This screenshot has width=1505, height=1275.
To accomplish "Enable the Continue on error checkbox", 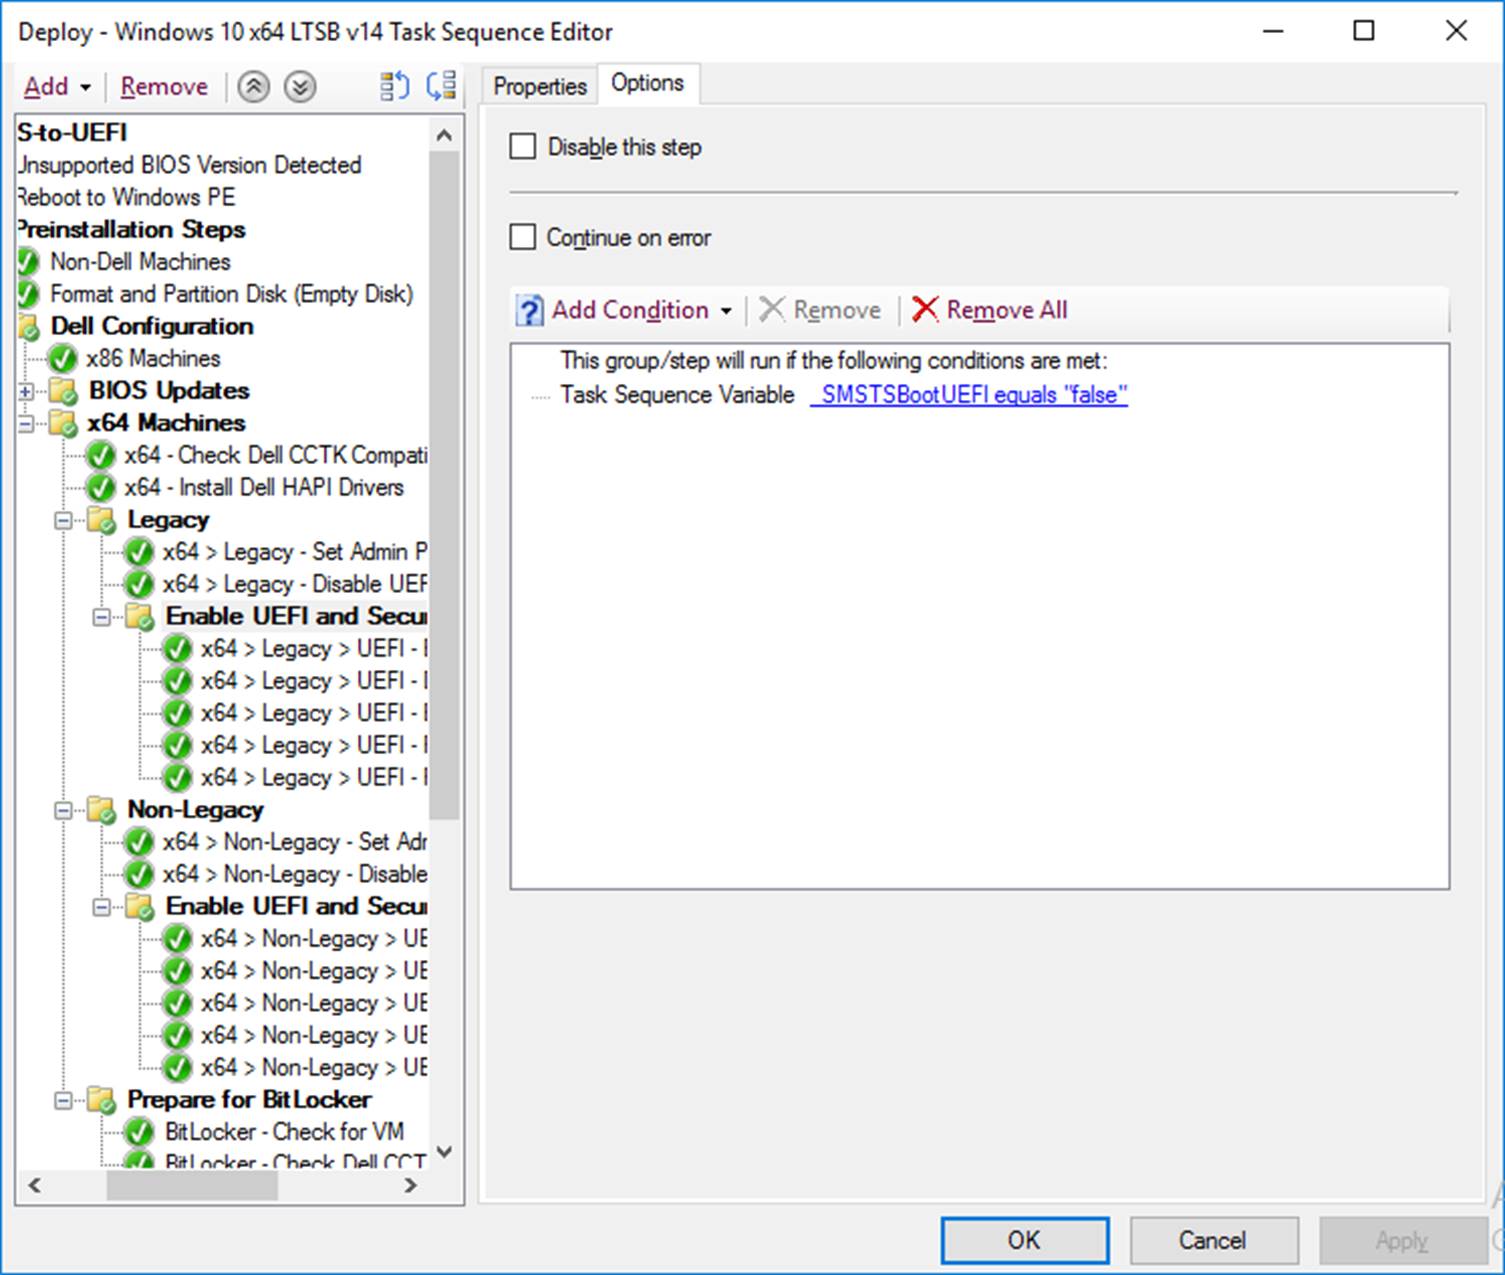I will [523, 238].
